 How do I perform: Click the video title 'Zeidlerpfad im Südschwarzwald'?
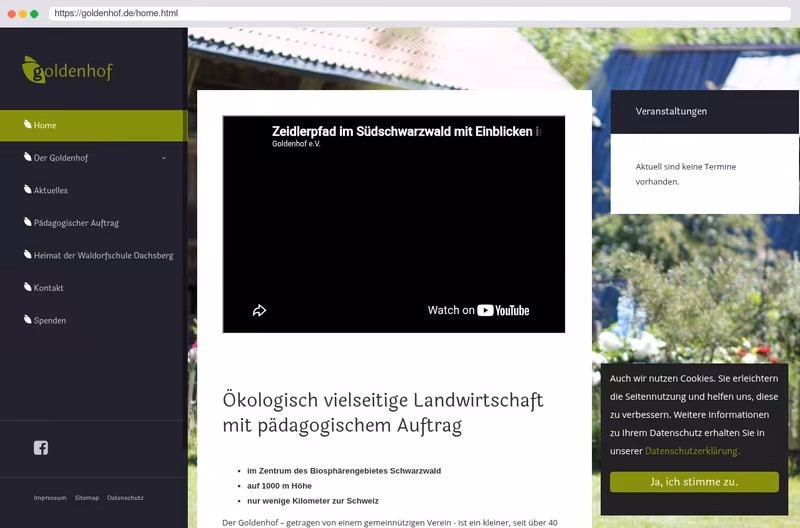click(x=407, y=131)
